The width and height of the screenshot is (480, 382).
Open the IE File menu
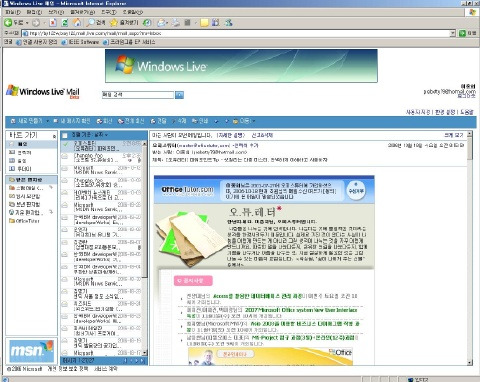[x=13, y=12]
